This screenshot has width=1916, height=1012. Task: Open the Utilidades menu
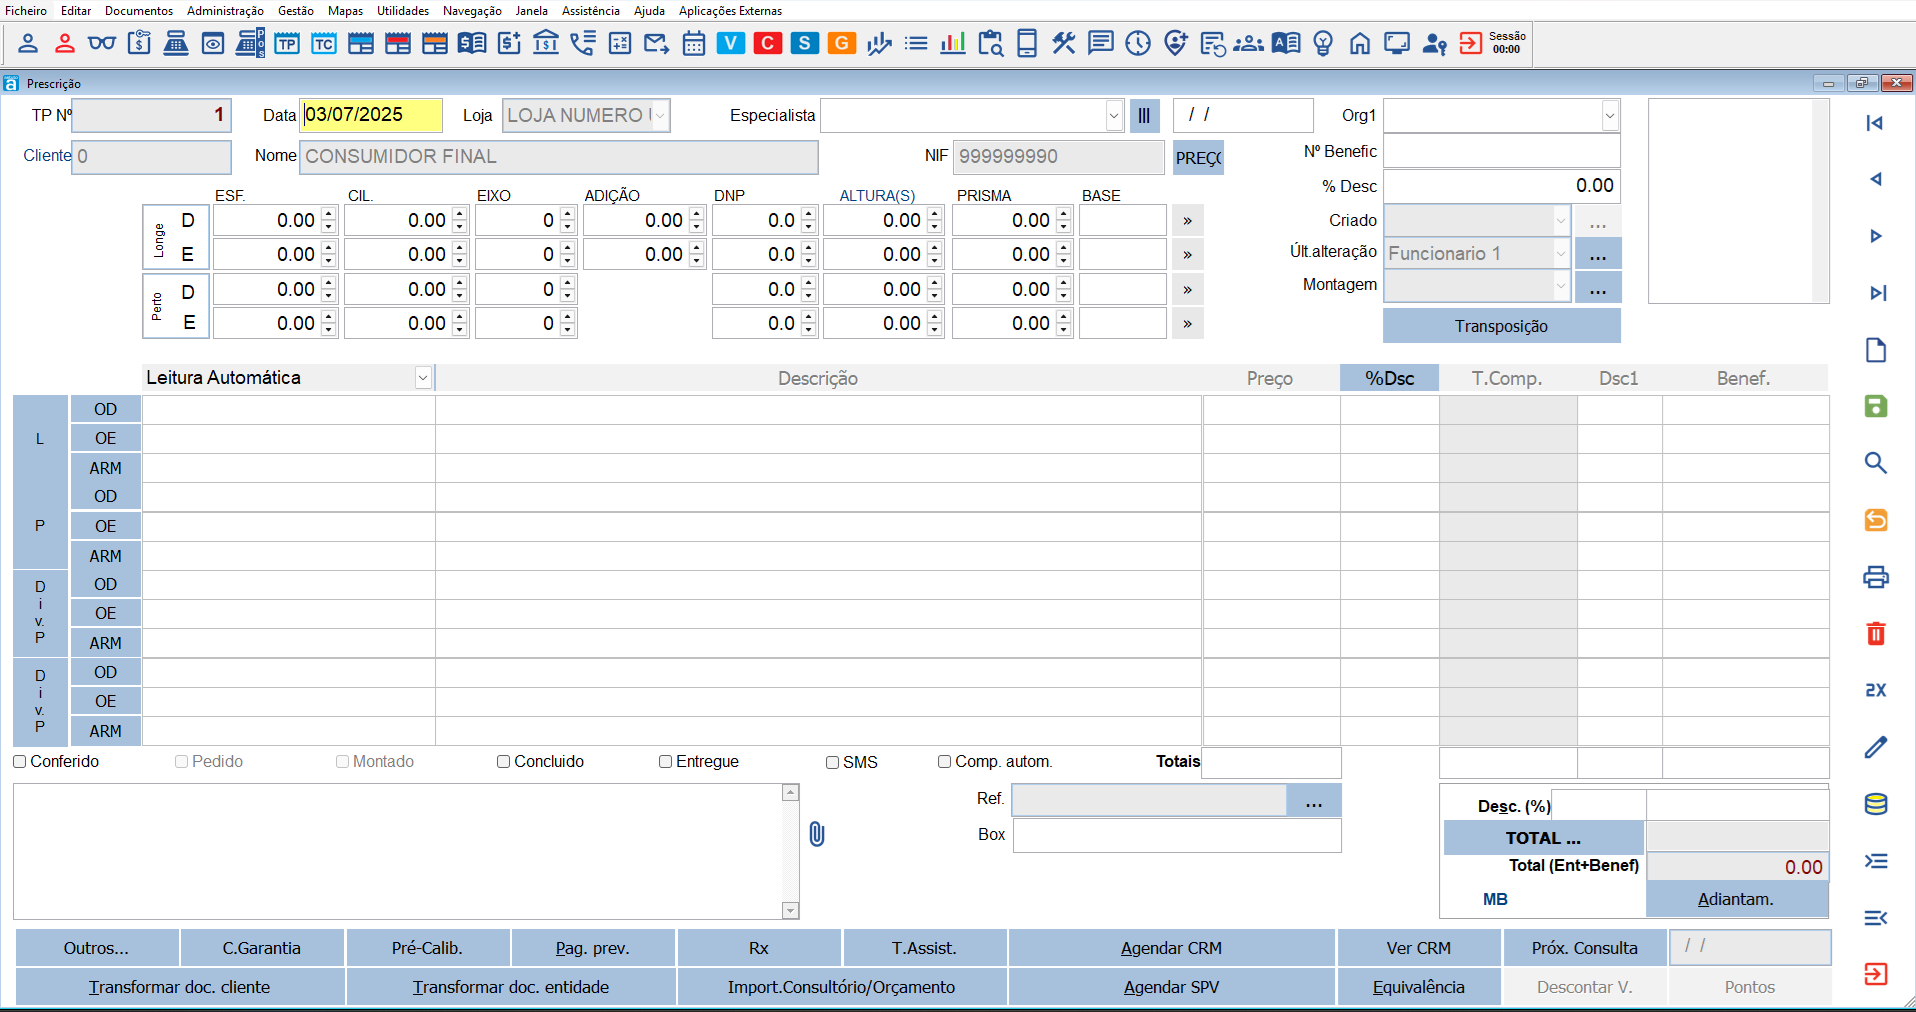tap(402, 11)
